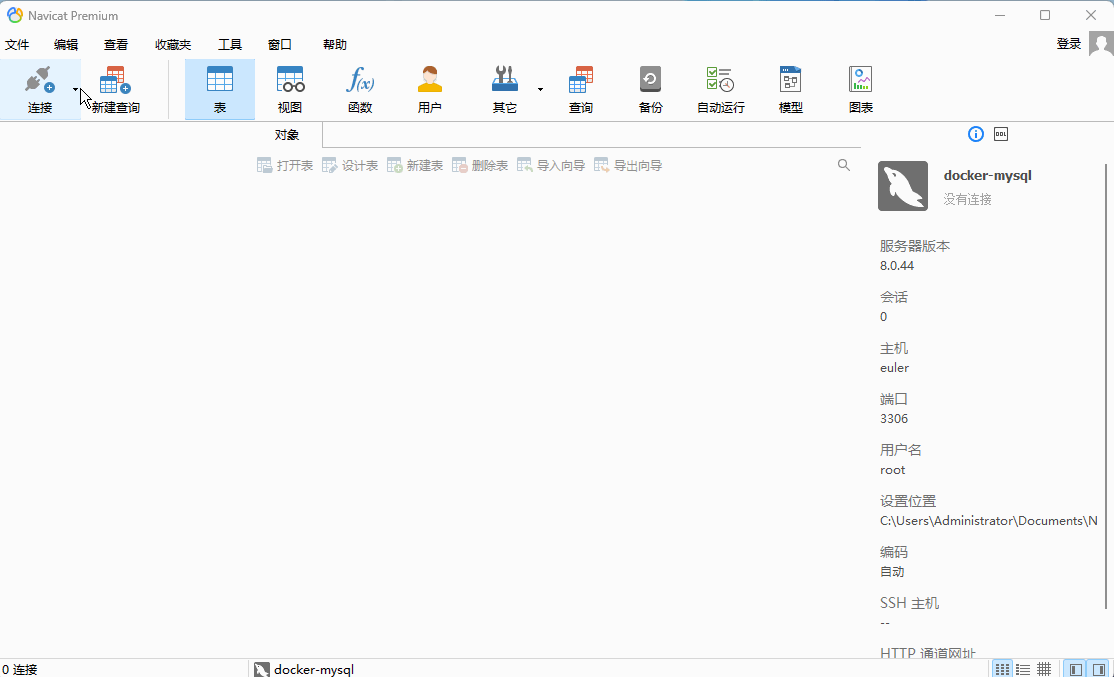1114x677 pixels.
Task: Expand the 连接 dropdown arrow
Action: point(75,89)
